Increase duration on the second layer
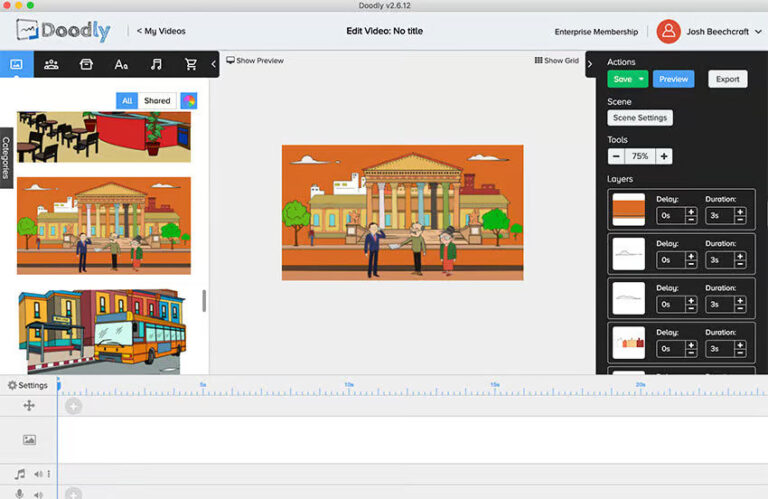Screen dimensions: 768x499 pyautogui.click(x=740, y=256)
